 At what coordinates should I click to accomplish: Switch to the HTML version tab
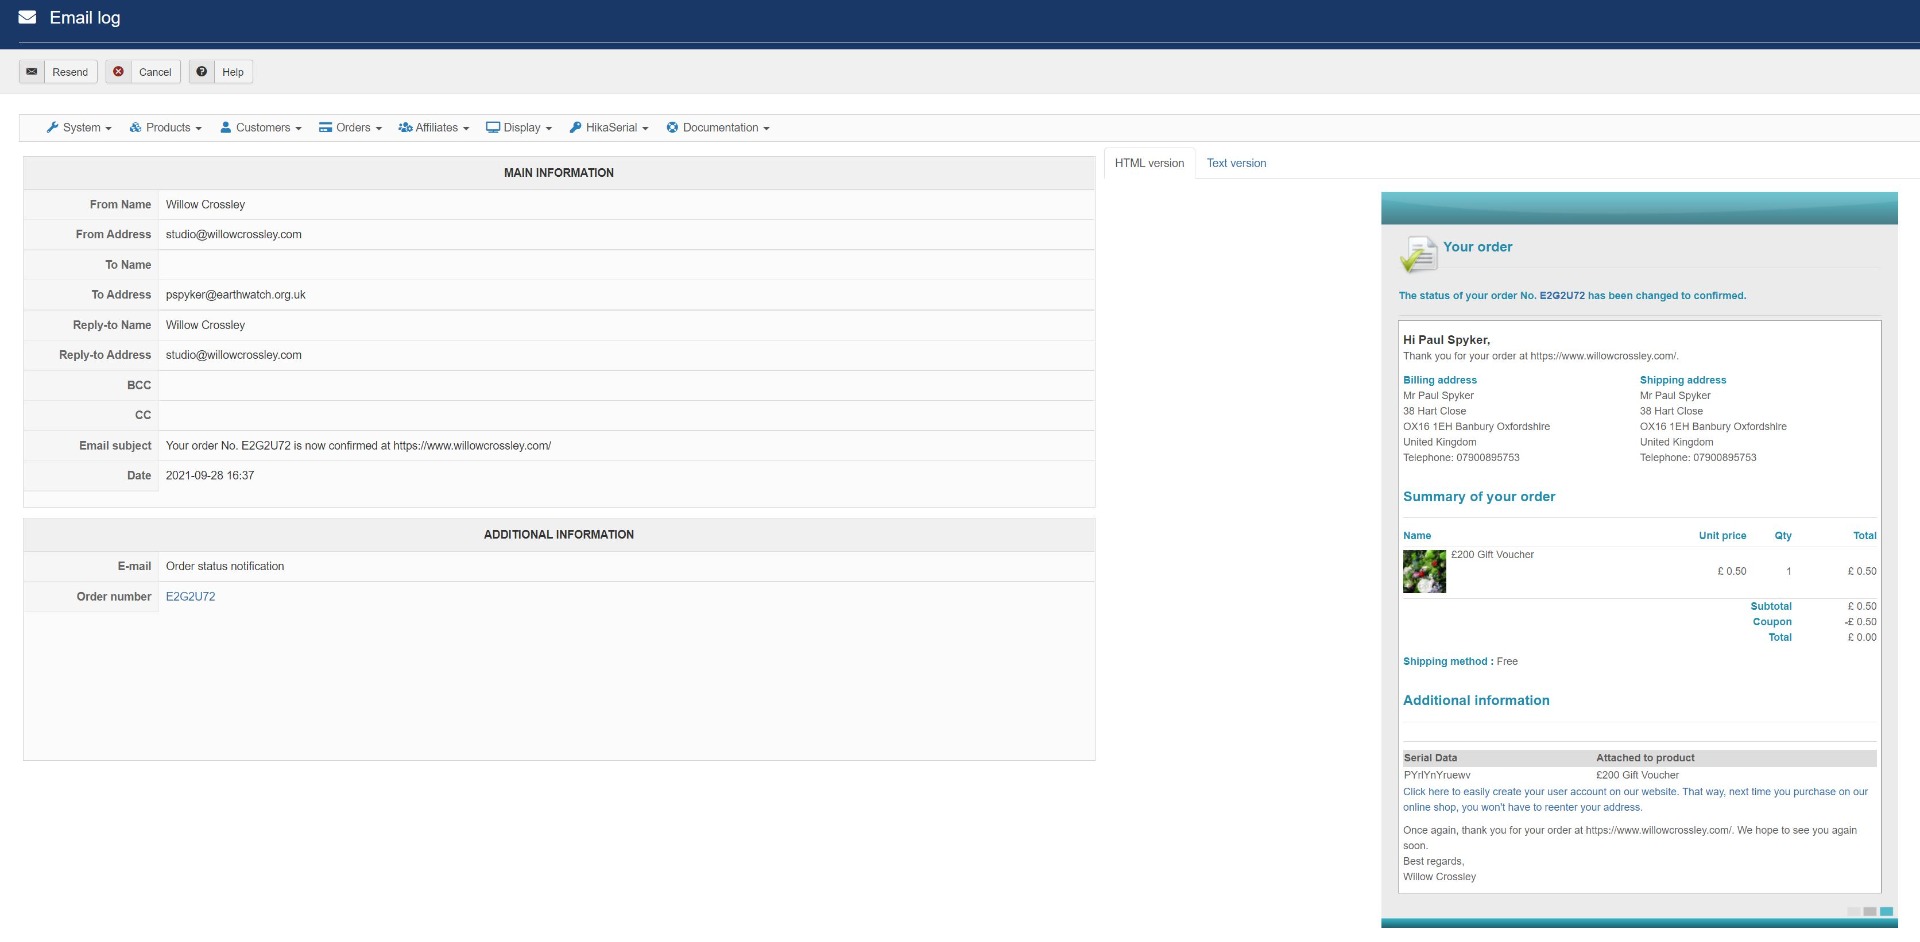click(1149, 163)
